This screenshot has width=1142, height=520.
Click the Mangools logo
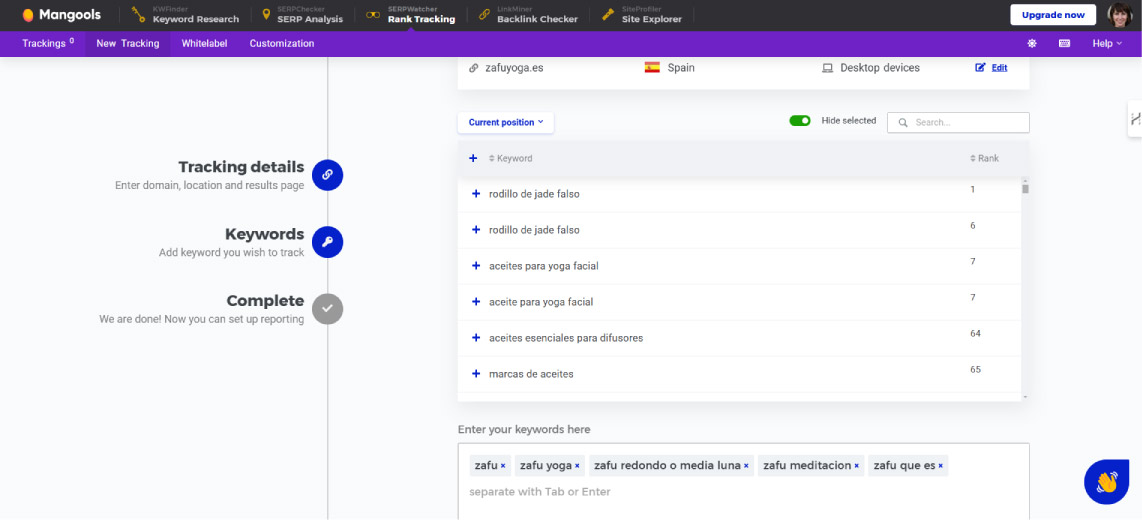(x=61, y=15)
